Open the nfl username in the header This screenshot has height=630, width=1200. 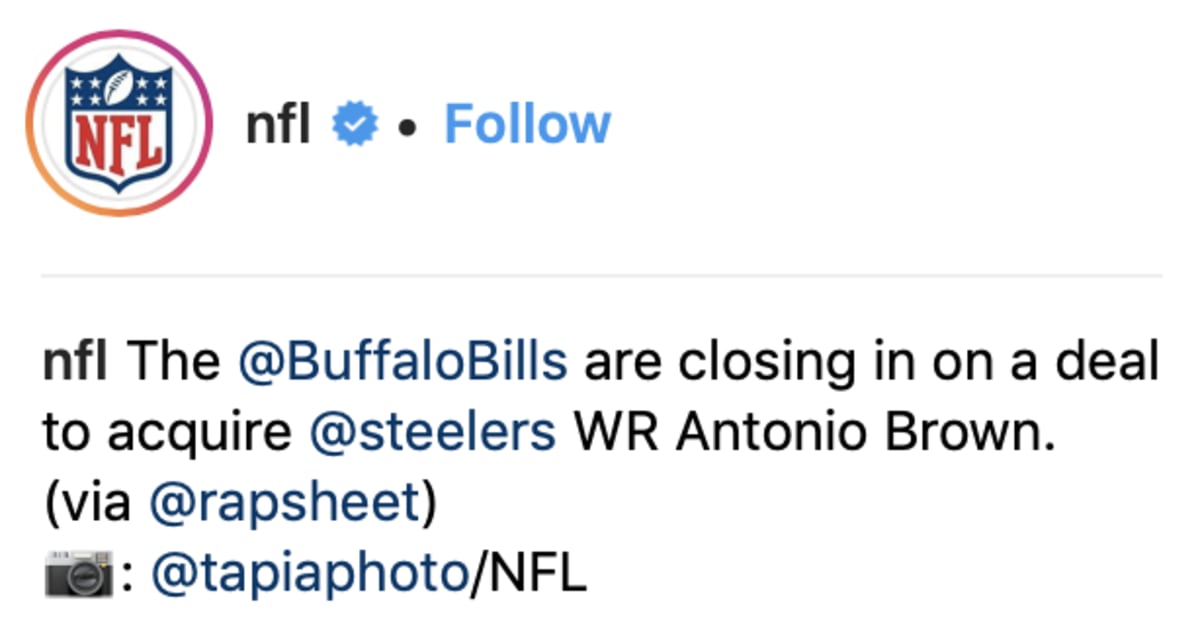(278, 124)
